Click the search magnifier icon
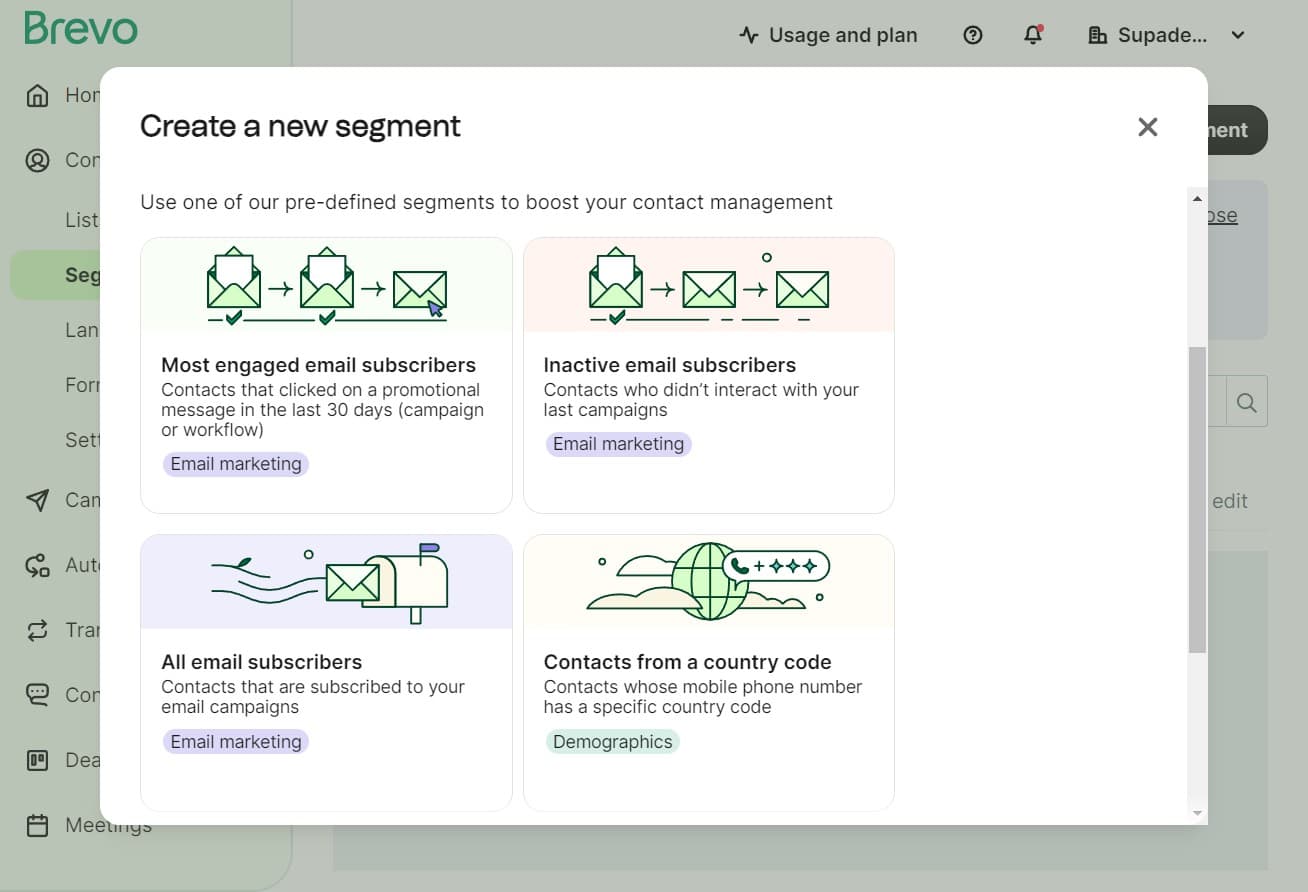1308x892 pixels. click(1246, 401)
